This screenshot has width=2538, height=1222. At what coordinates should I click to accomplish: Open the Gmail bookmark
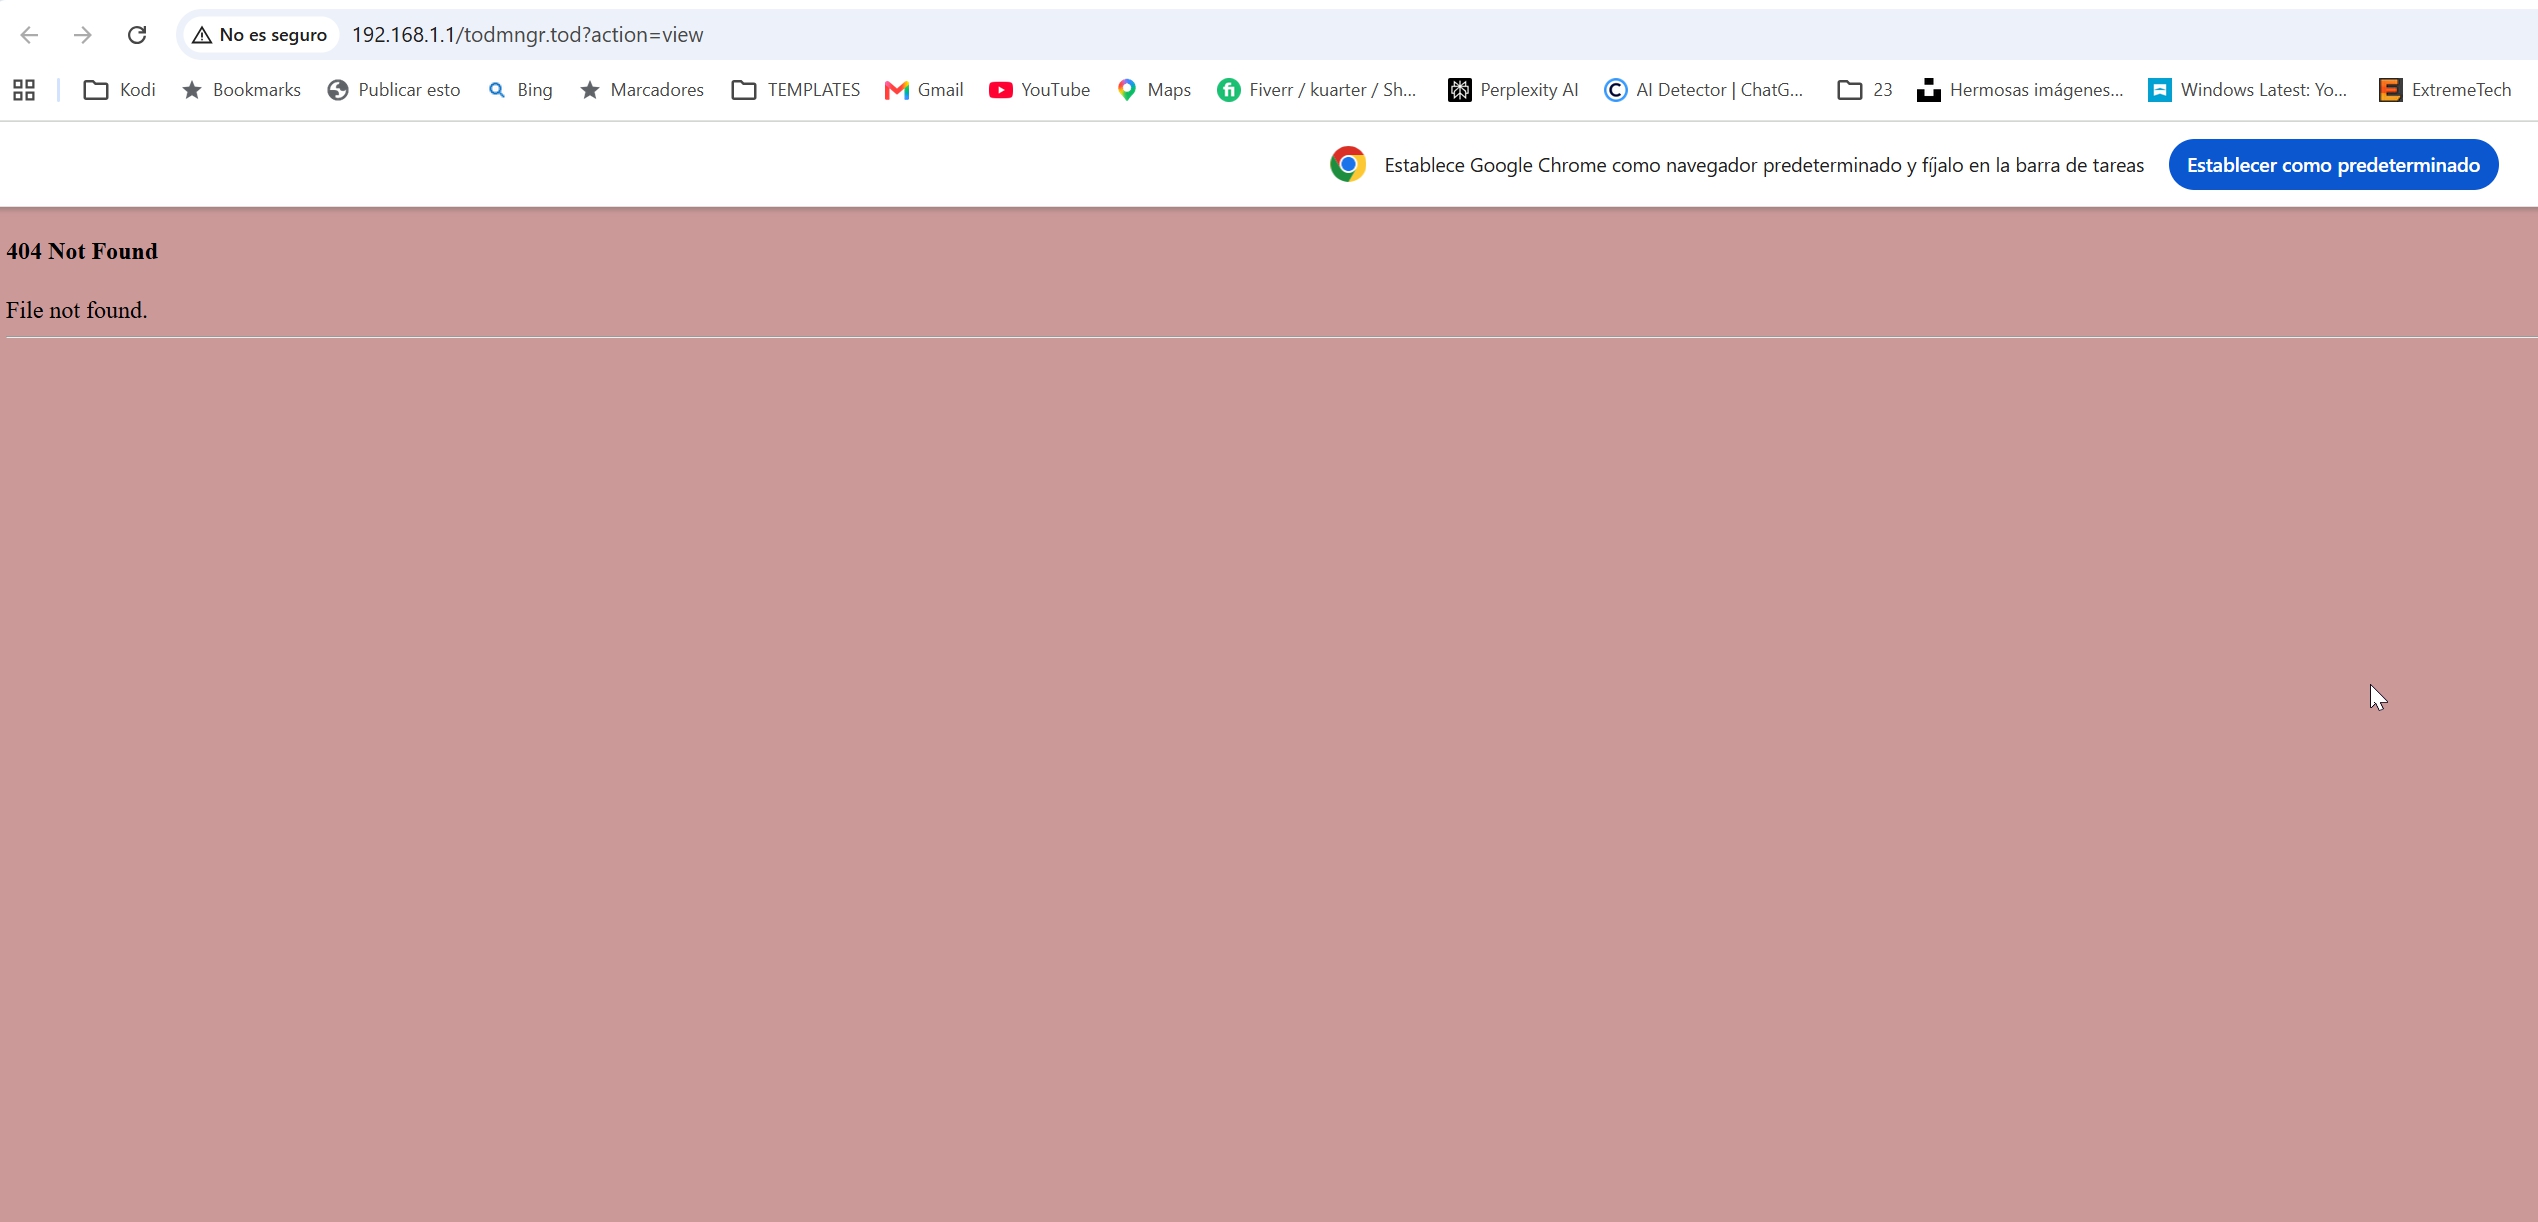[x=924, y=90]
